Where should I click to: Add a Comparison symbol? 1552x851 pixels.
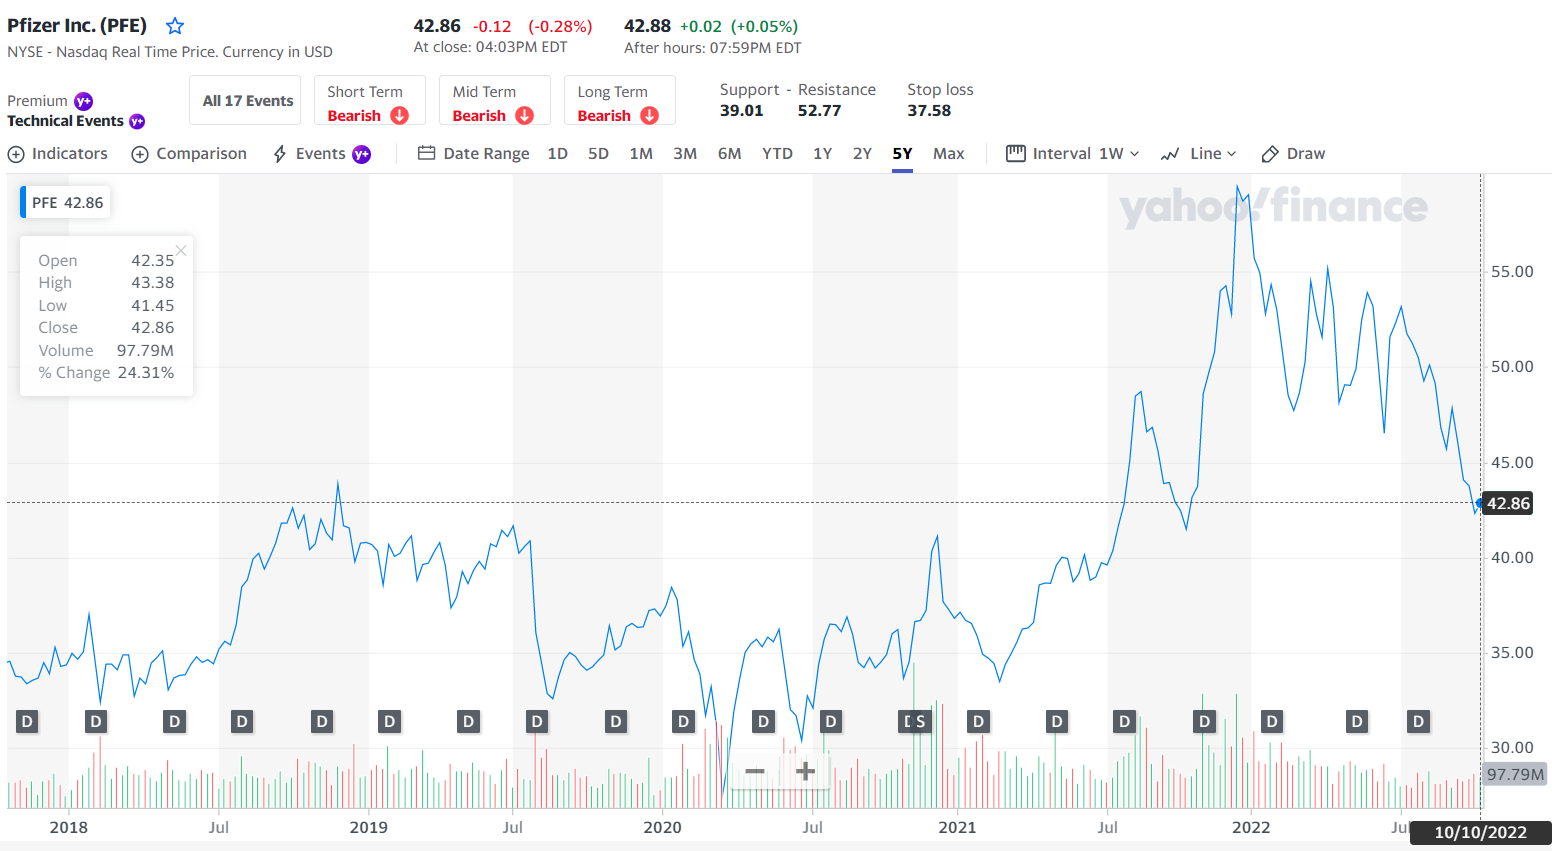pos(189,154)
